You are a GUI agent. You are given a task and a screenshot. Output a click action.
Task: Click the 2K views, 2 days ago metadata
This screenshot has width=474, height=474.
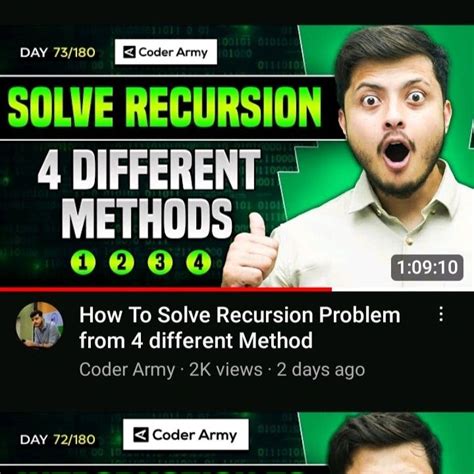tap(277, 370)
